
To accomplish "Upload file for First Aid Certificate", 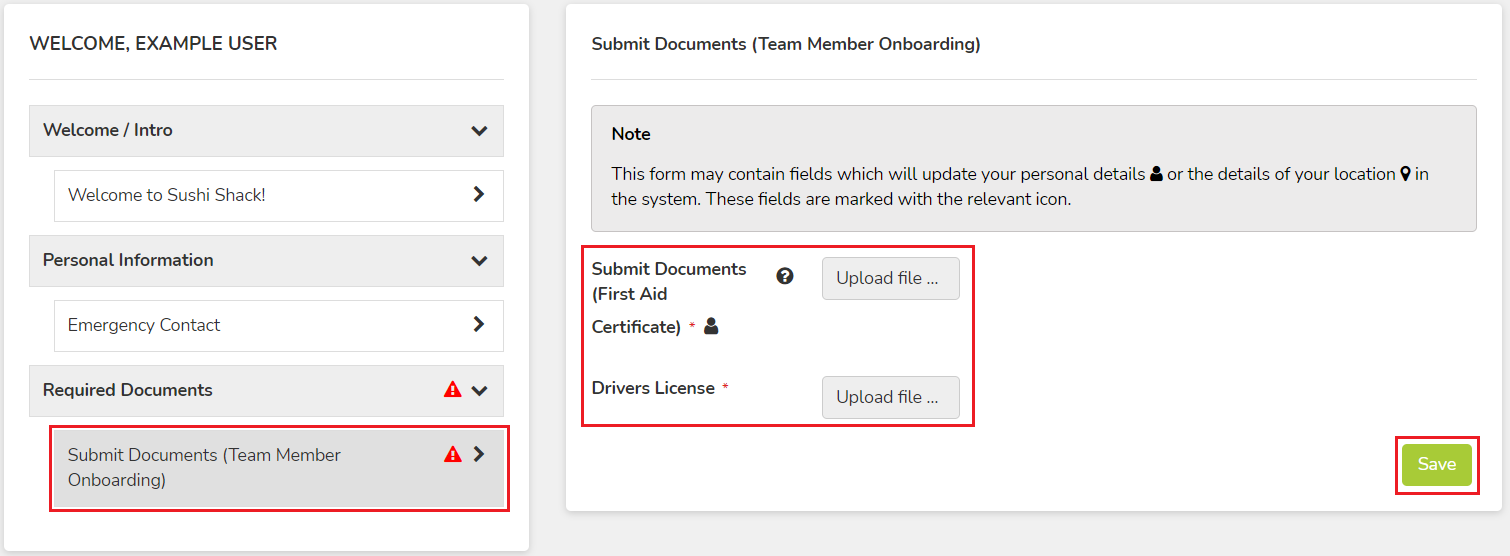I will pyautogui.click(x=890, y=279).
